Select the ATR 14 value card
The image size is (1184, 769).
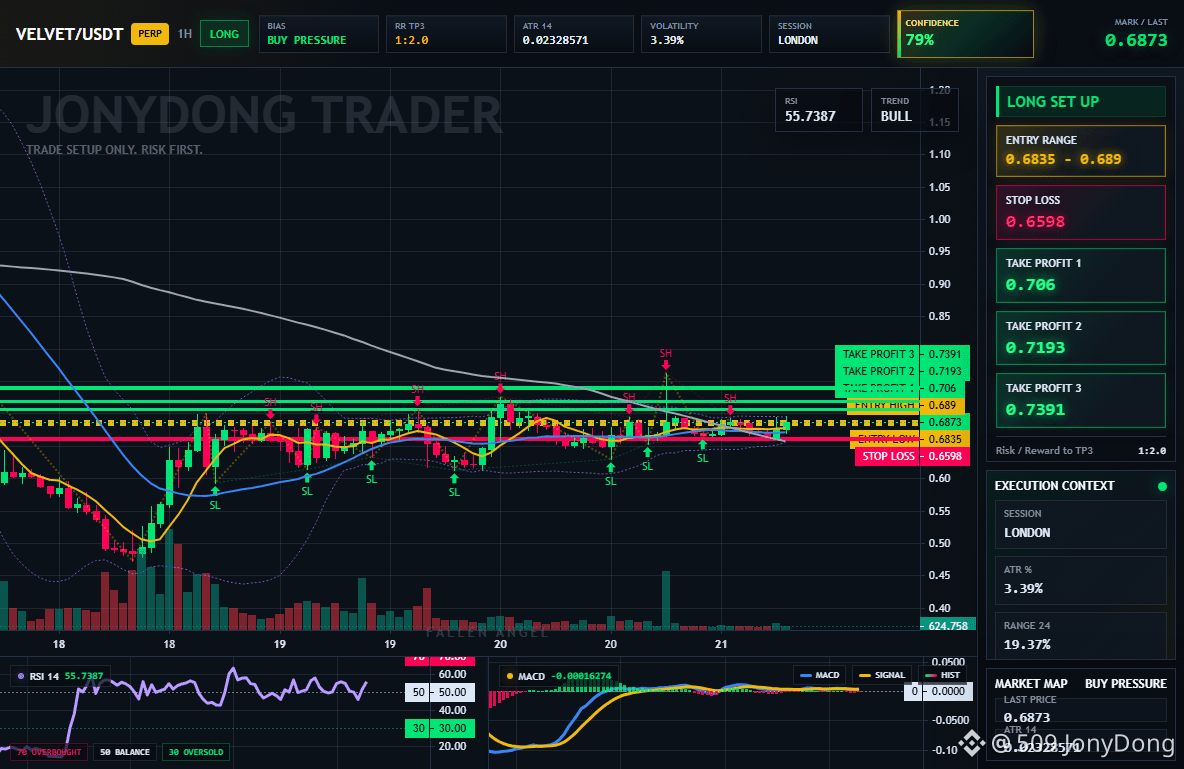[x=574, y=34]
